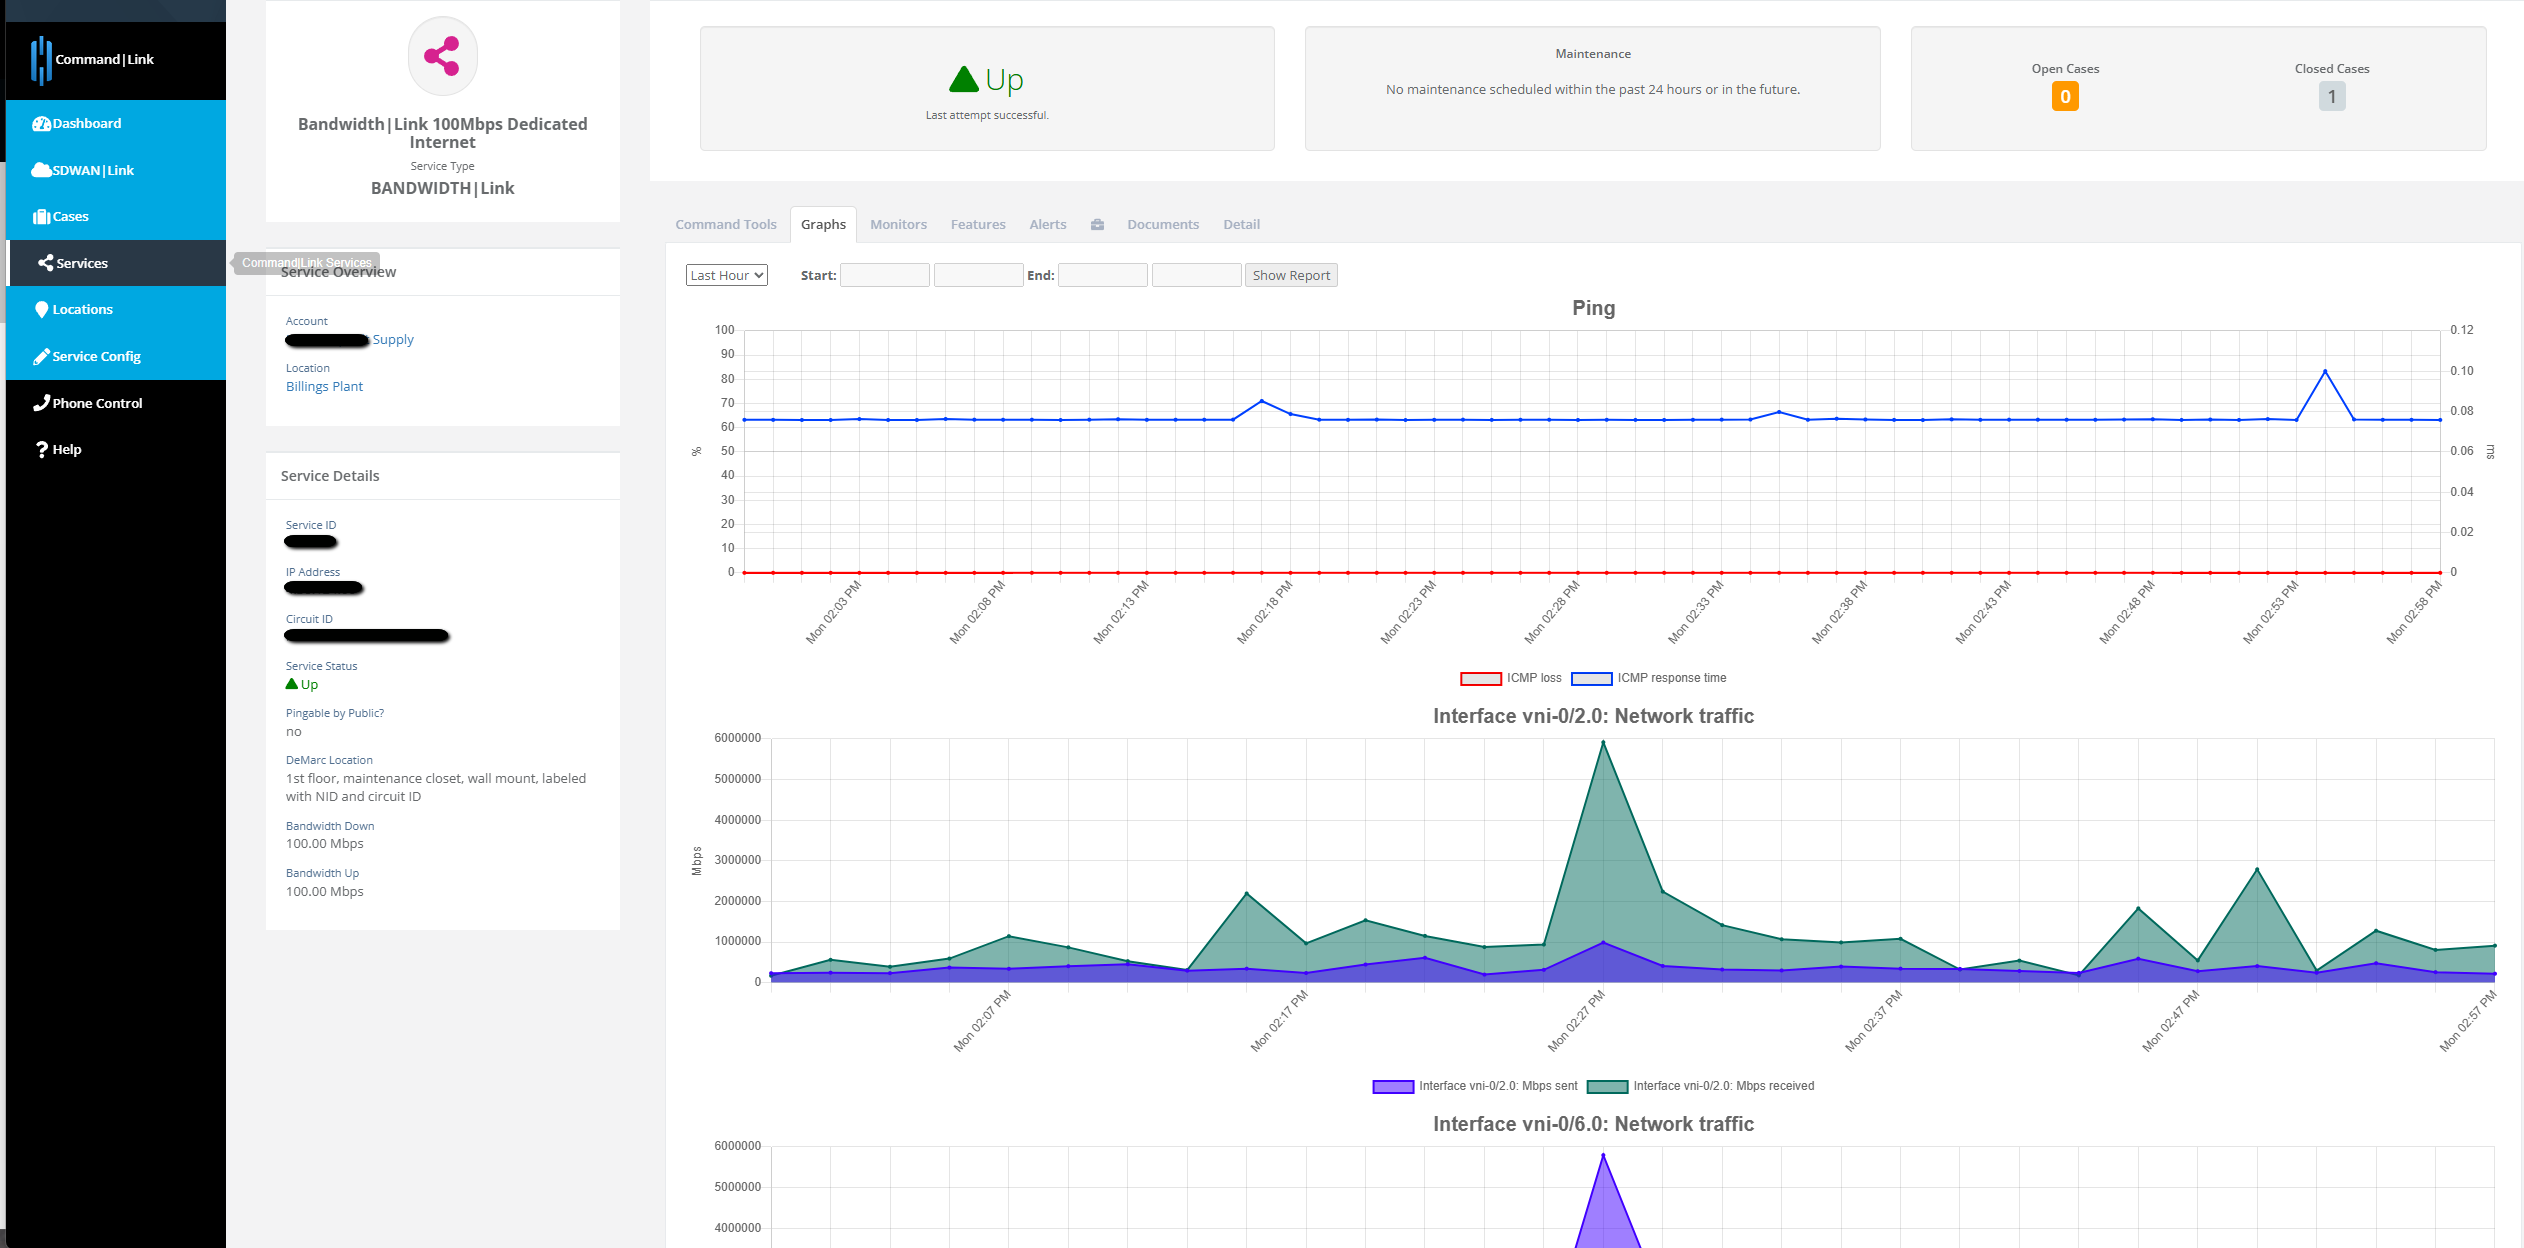Click the Service Details heading

330,476
